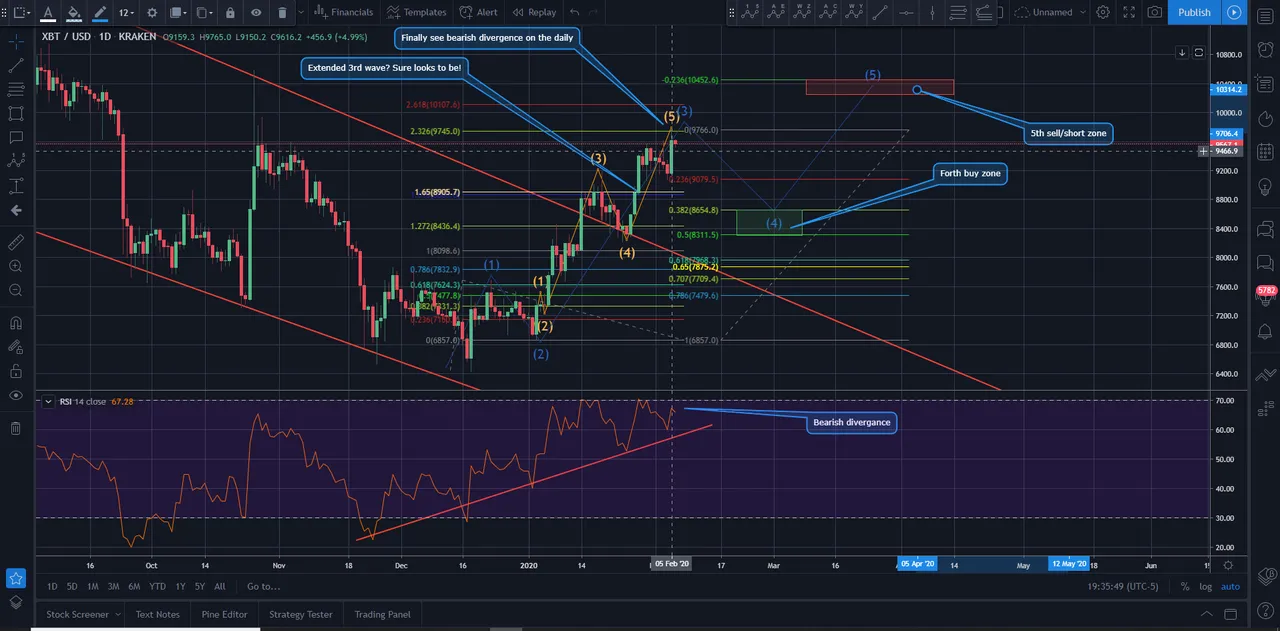The height and width of the screenshot is (631, 1280).
Task: Open the line color swatch pen icon
Action: click(99, 13)
